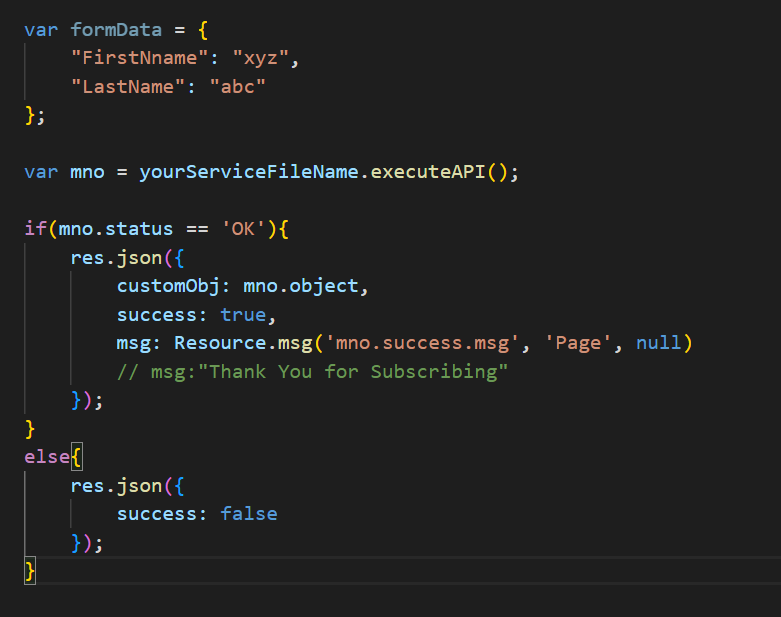Image resolution: width=781 pixels, height=617 pixels.
Task: Click yourServiceFileName identifier
Action: tap(249, 172)
